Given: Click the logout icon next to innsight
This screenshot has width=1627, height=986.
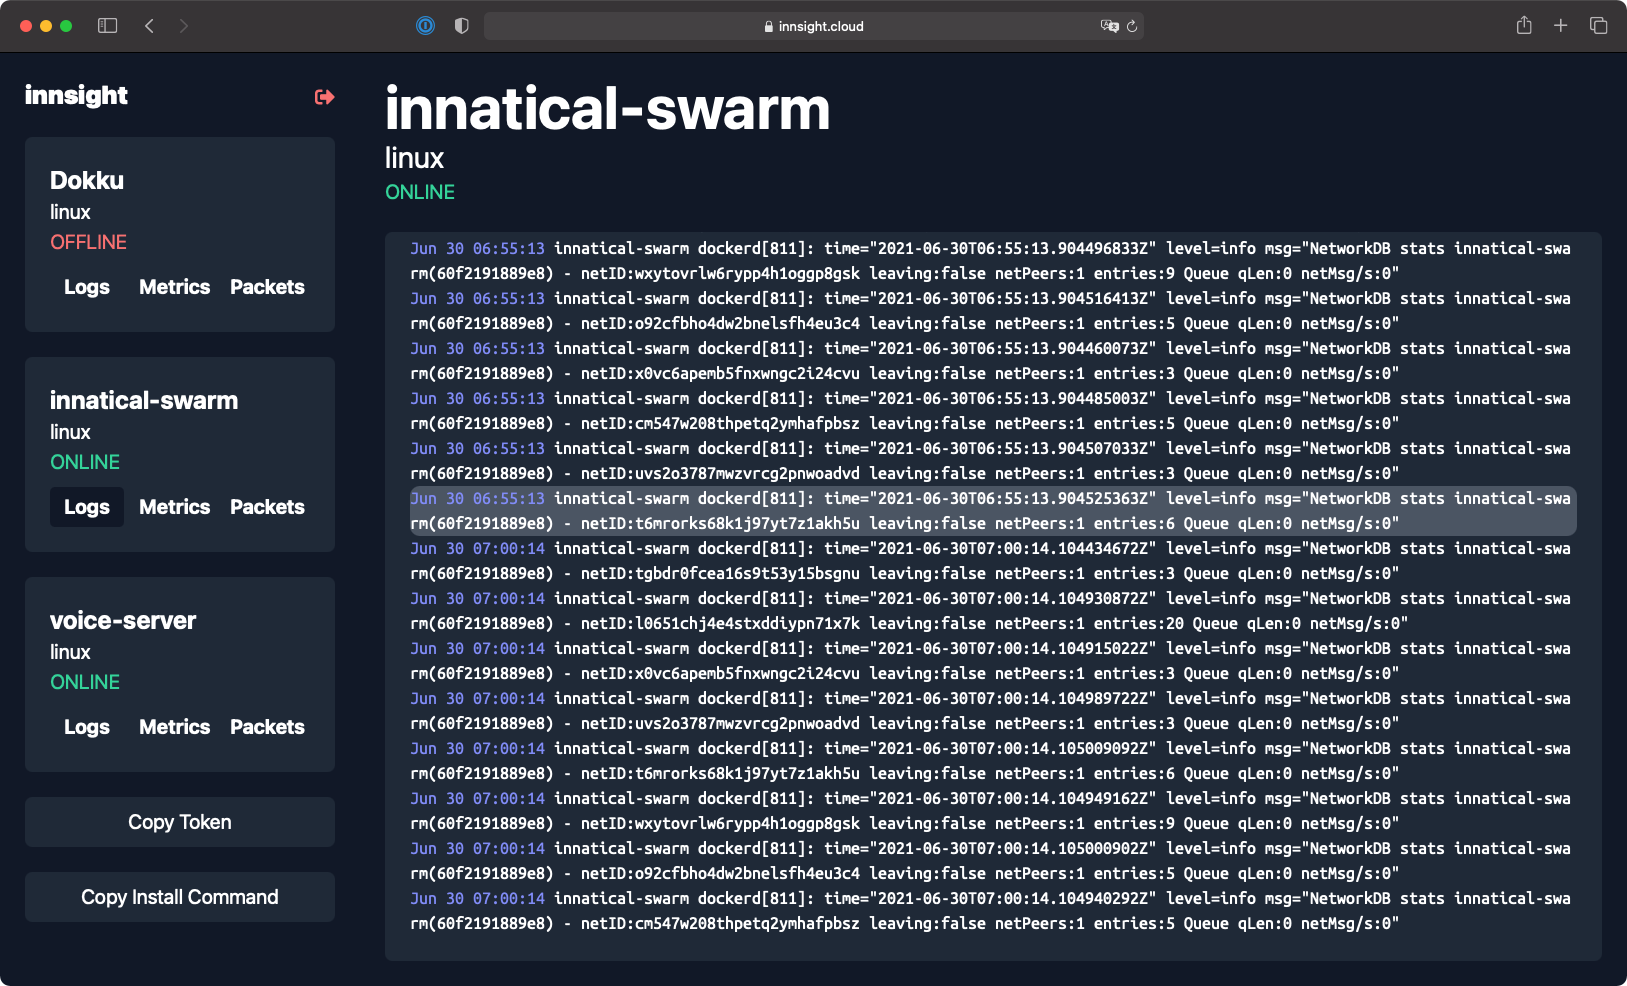Looking at the screenshot, I should pyautogui.click(x=324, y=97).
